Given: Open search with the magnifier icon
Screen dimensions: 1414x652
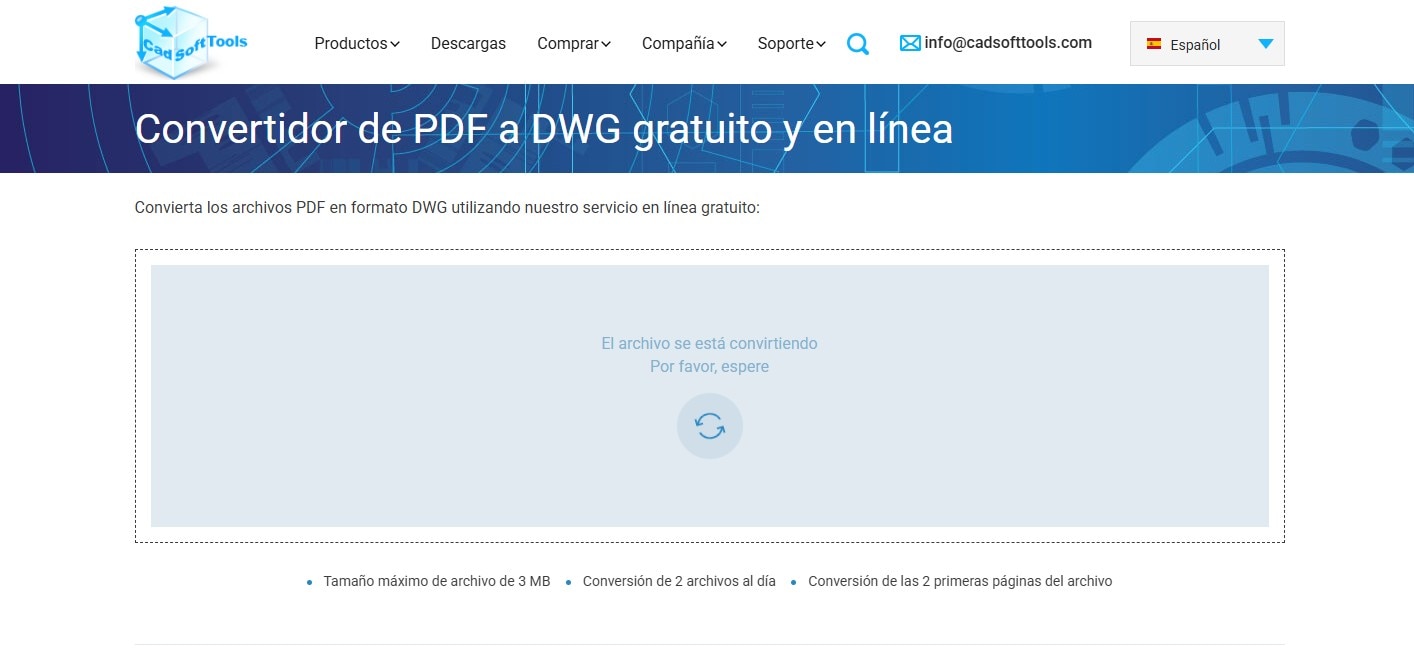Looking at the screenshot, I should click(857, 44).
